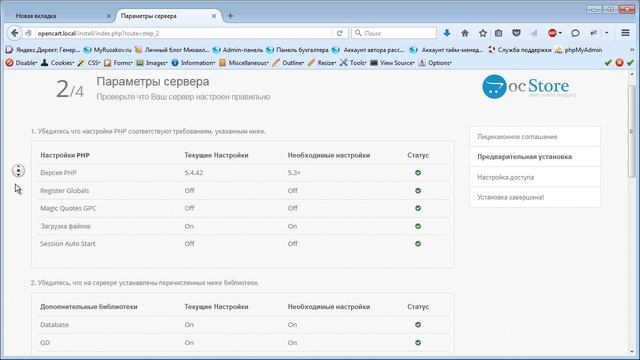Screen dimensions: 640x360
Task: Click the 5.4.42 PHP version value
Action: 193,173
